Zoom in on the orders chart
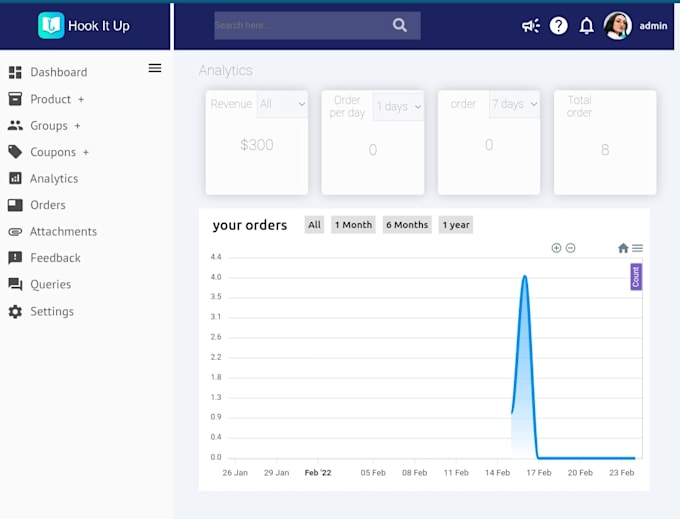The image size is (680, 519). pyautogui.click(x=556, y=248)
